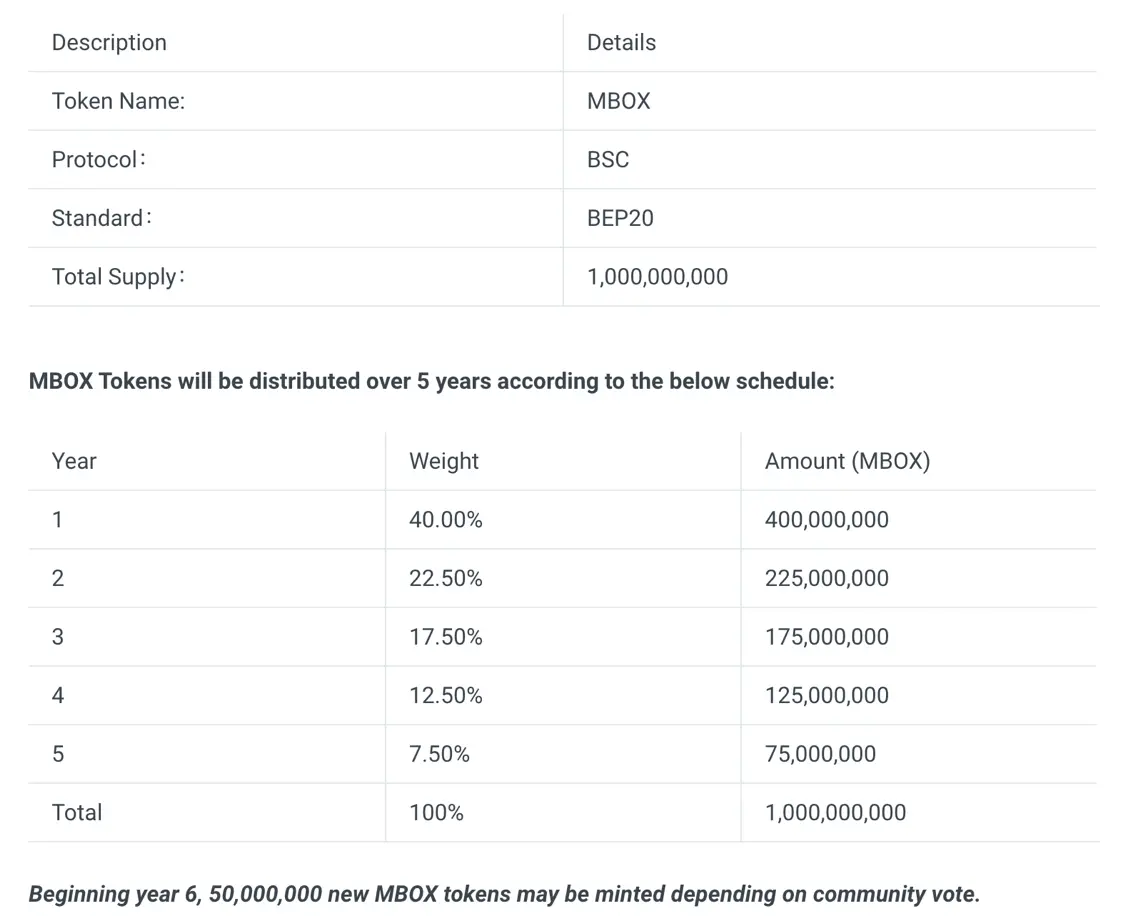
Task: Click the Total row label
Action: [x=76, y=813]
